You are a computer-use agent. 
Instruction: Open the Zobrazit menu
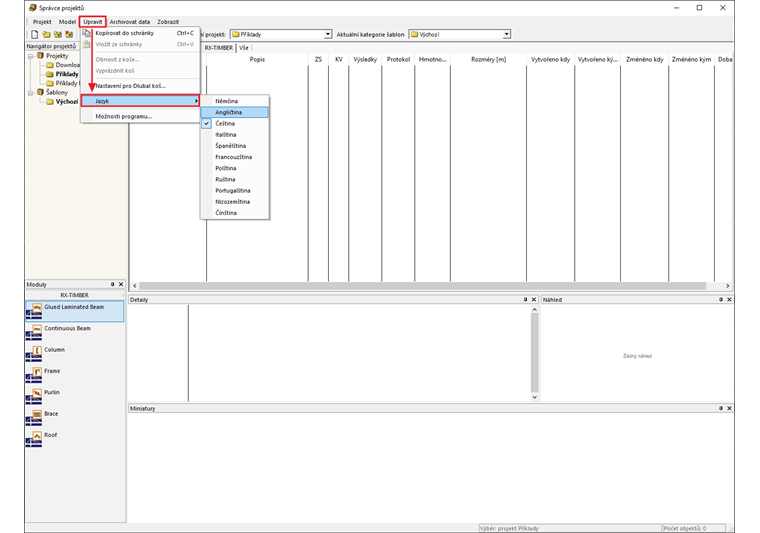168,22
